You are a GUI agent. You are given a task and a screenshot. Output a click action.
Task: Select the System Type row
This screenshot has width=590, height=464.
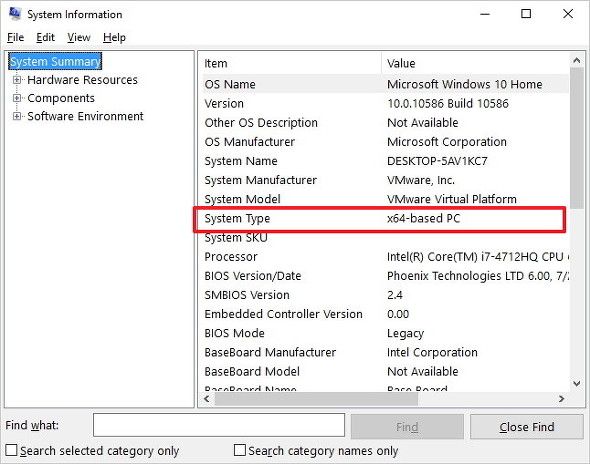(379, 219)
